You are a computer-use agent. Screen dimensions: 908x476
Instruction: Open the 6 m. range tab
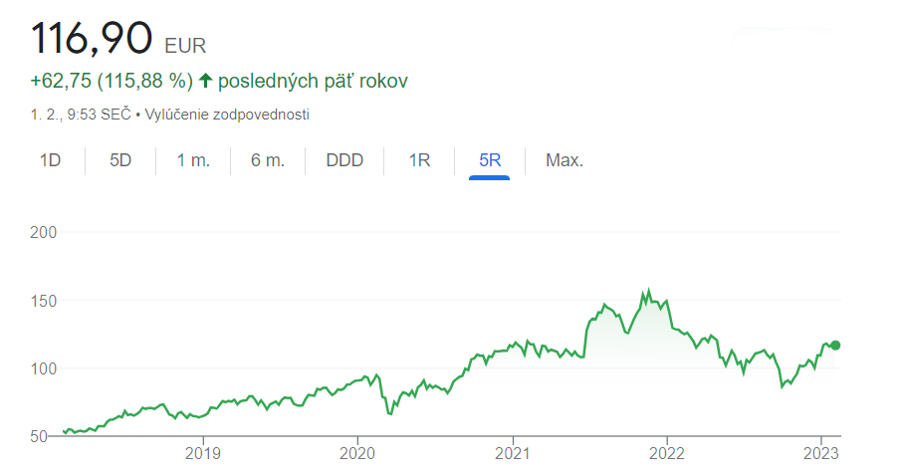click(268, 160)
